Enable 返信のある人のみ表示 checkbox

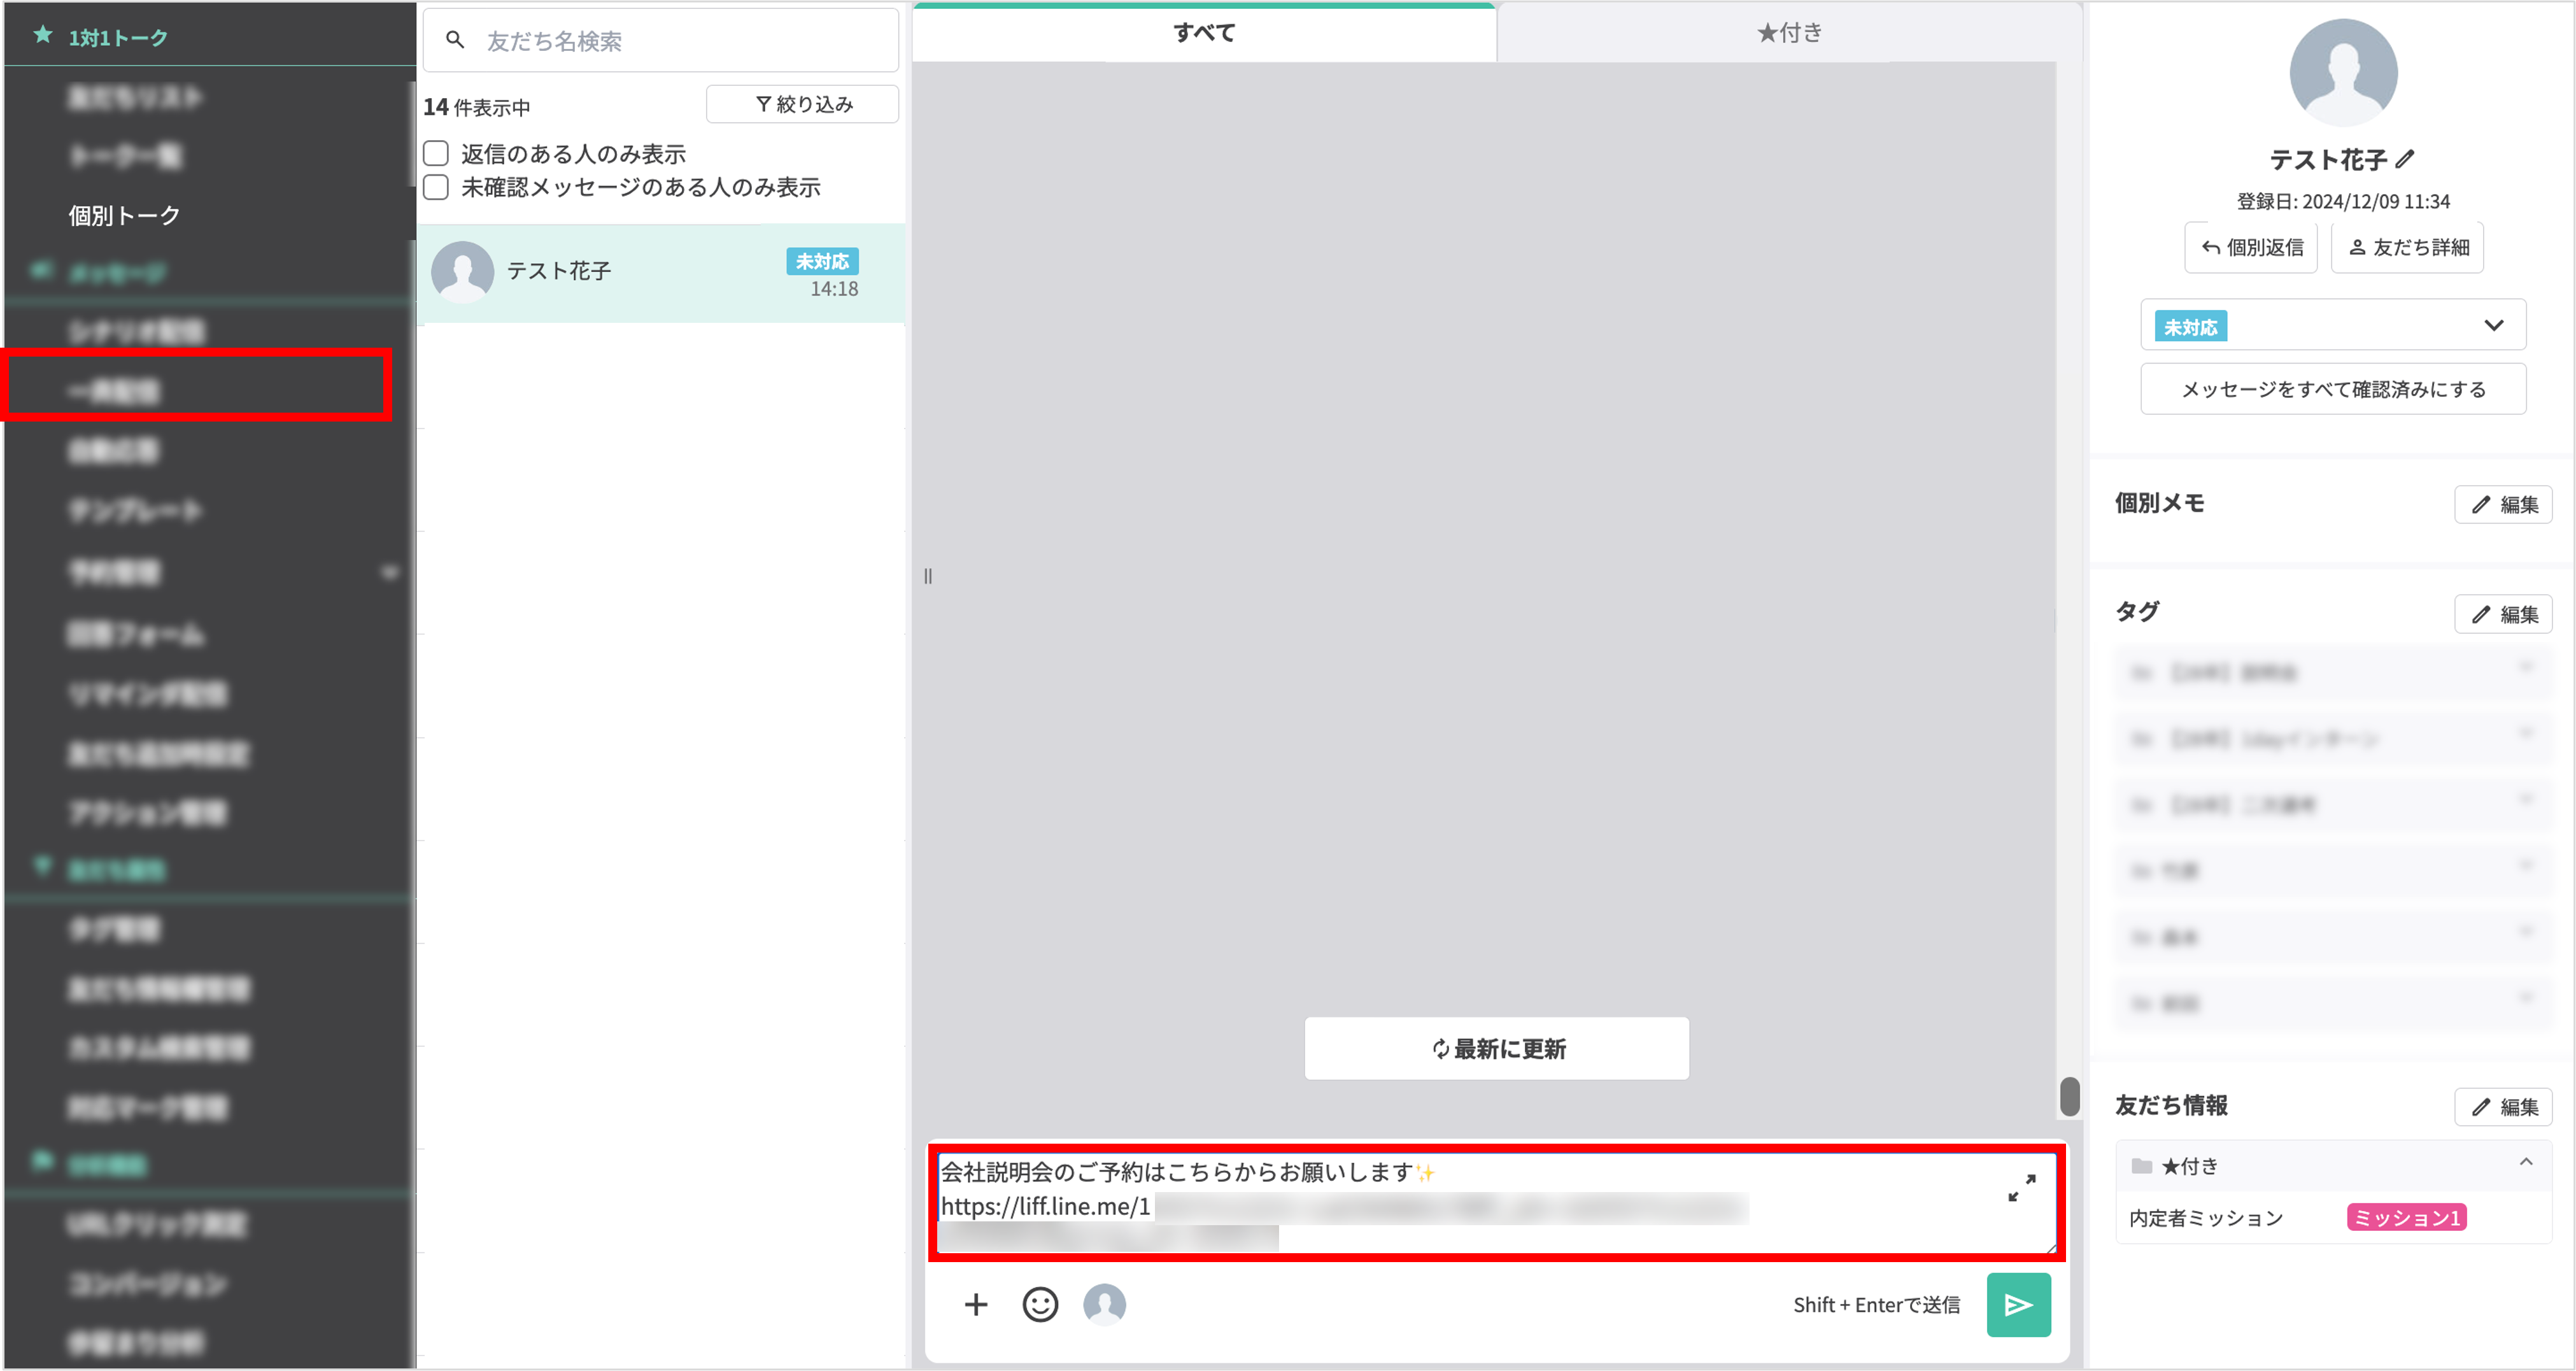tap(436, 152)
